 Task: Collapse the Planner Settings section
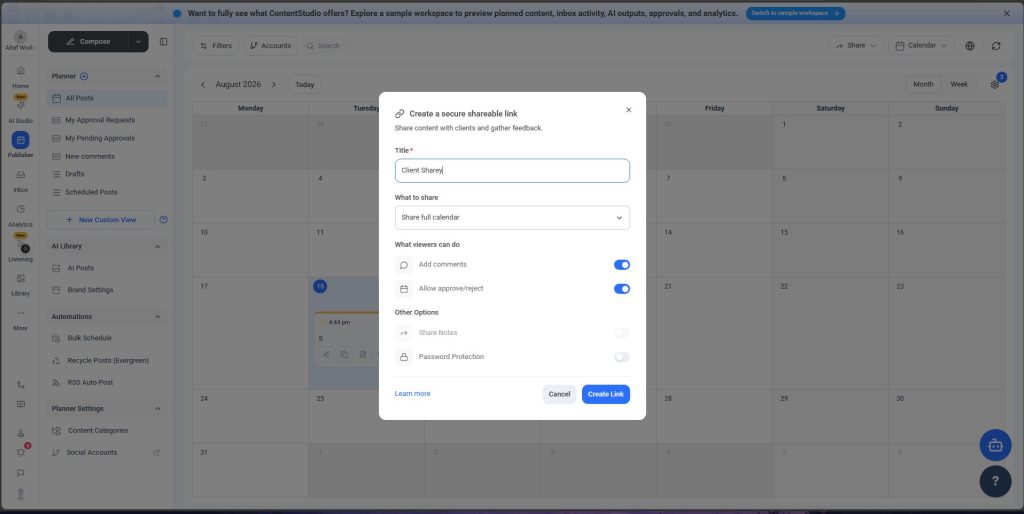click(157, 409)
